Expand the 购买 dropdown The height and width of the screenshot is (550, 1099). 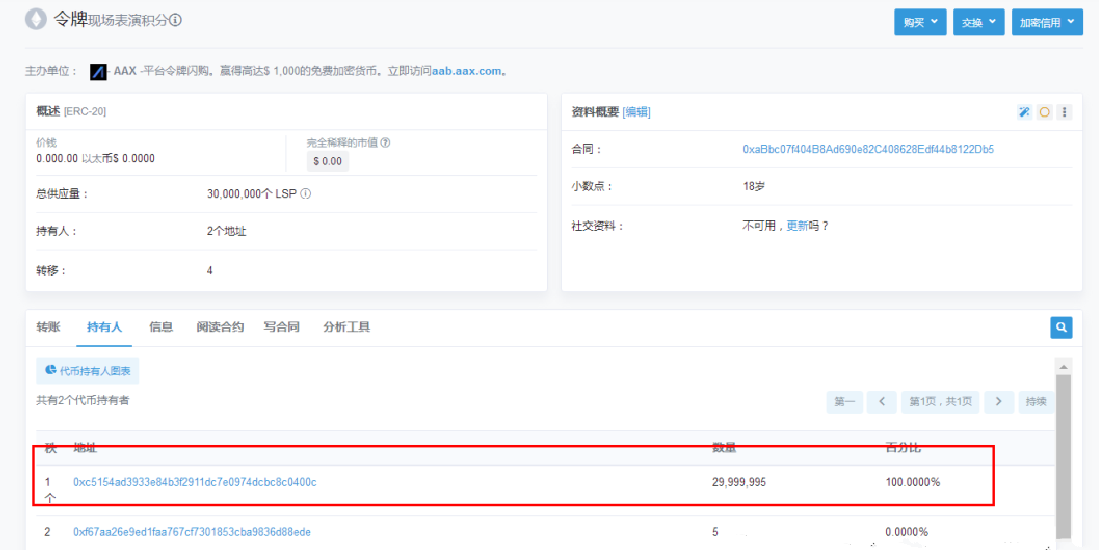pos(919,22)
